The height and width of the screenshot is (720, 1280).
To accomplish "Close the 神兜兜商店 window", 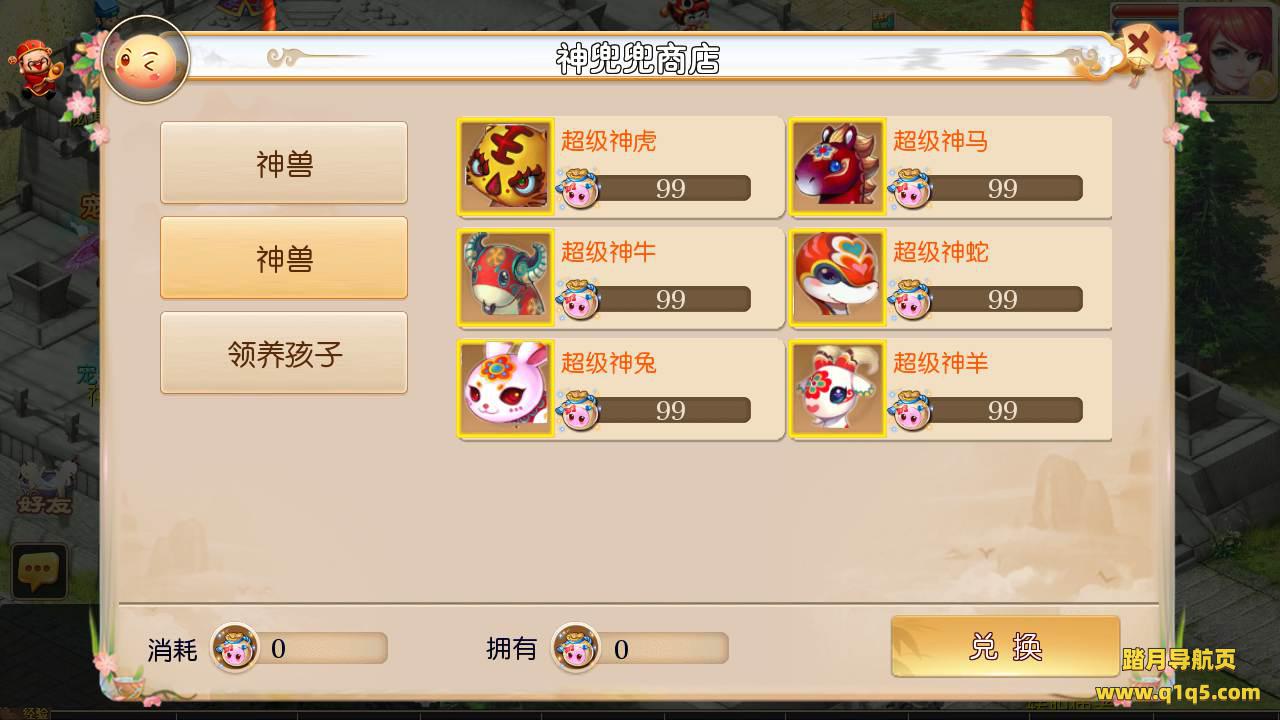I will (1139, 46).
